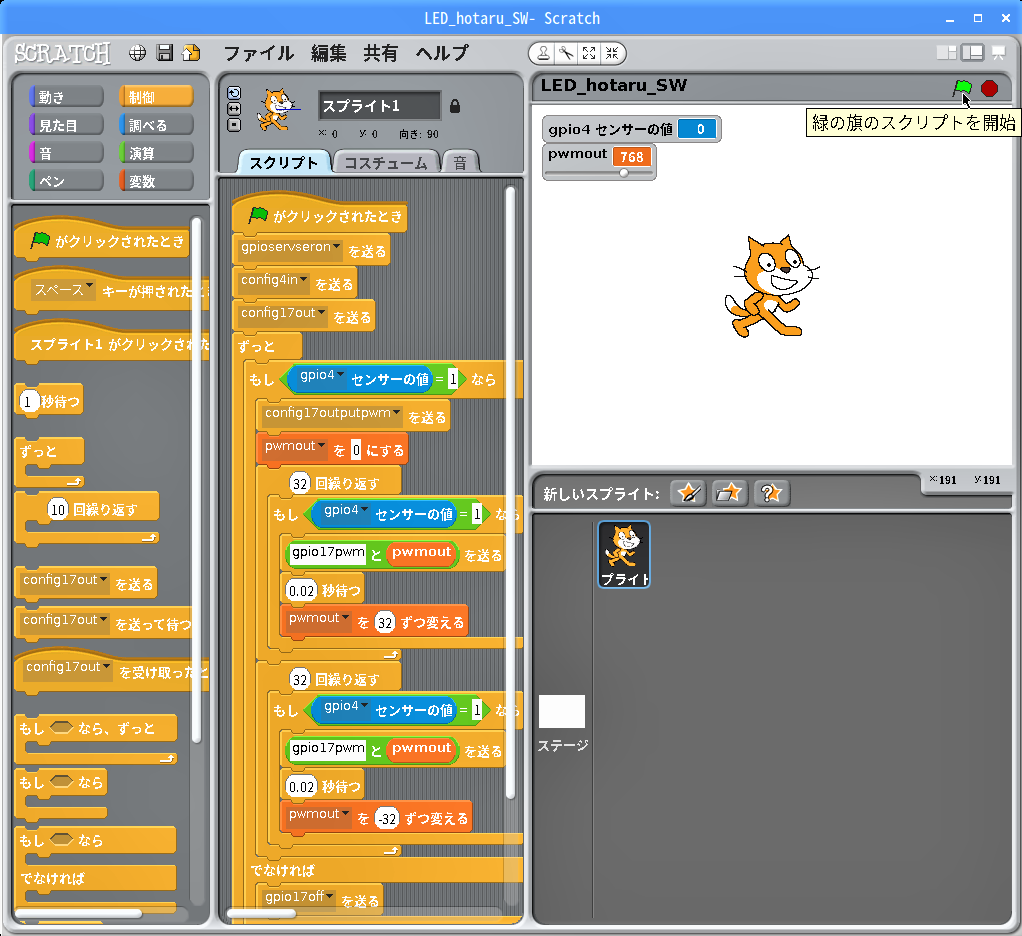Set rotation style to don't rotate
1022x936 pixels.
coord(234,124)
